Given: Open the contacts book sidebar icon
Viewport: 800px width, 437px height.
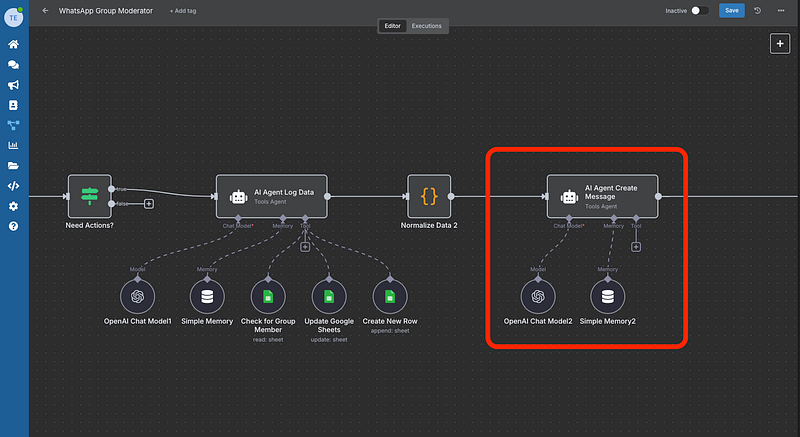Looking at the screenshot, I should (13, 105).
